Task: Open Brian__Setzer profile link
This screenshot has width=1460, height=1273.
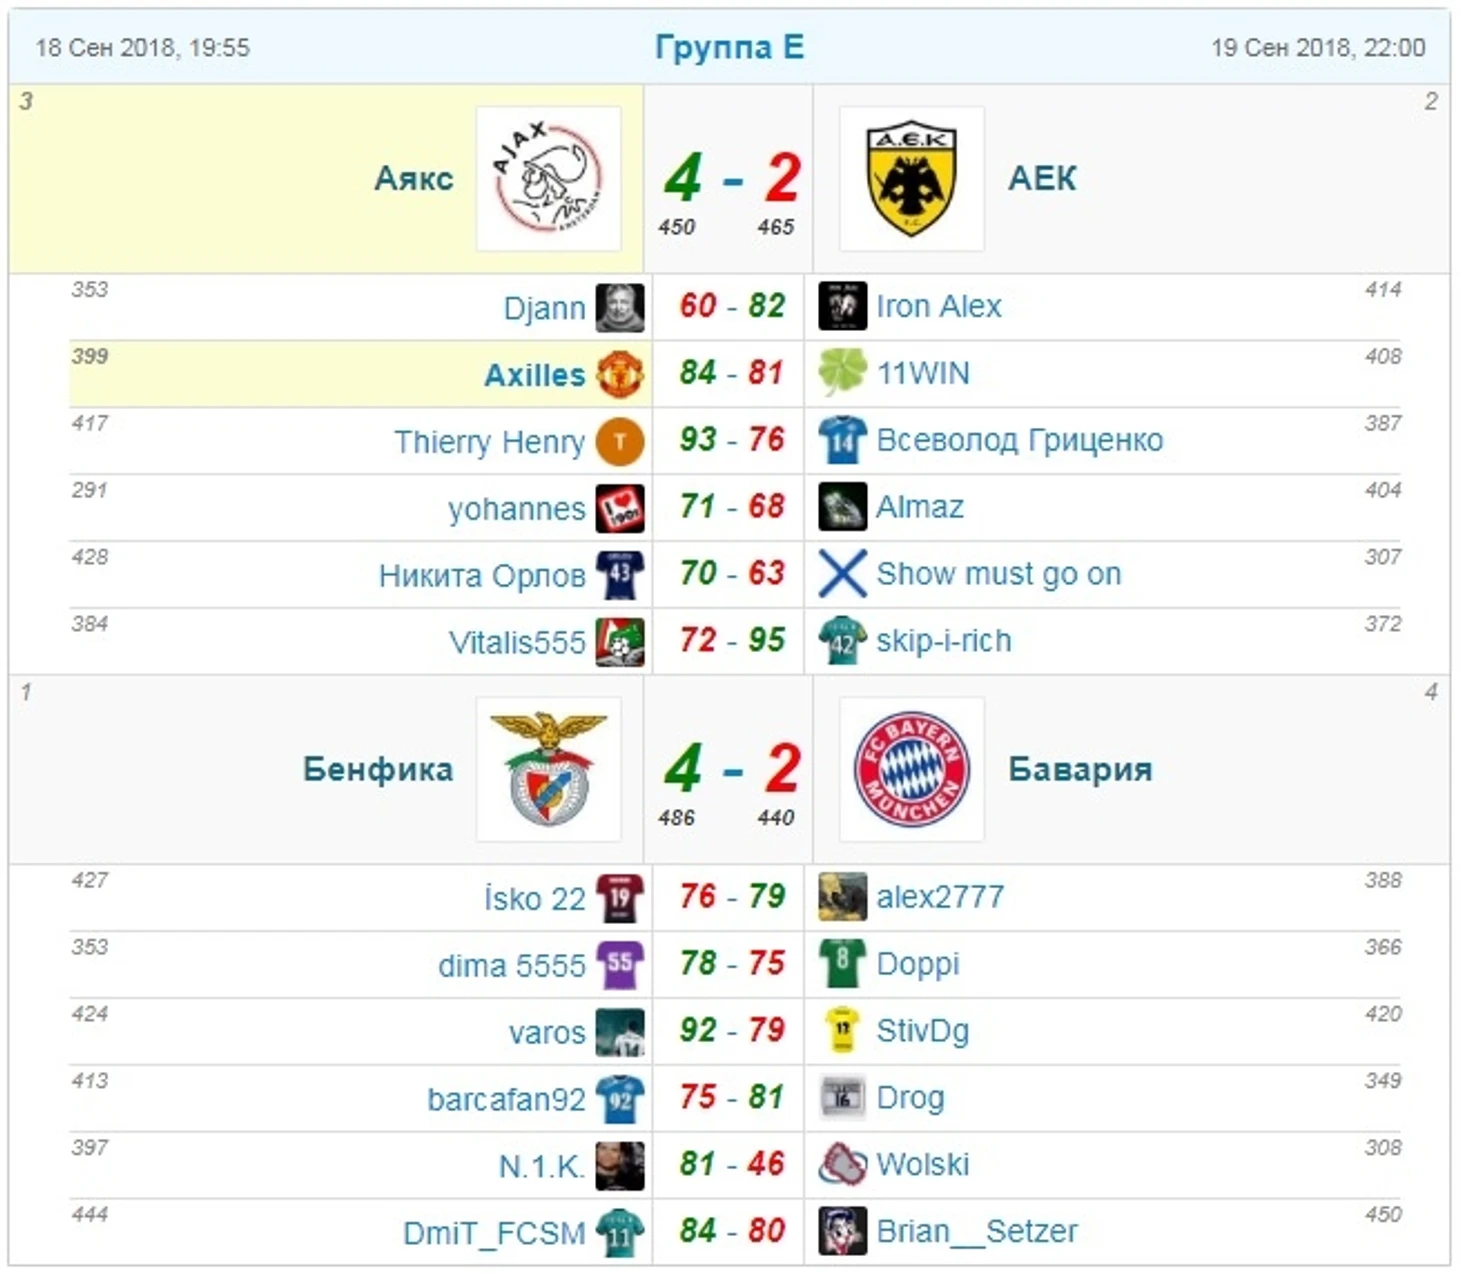Action: pos(976,1231)
